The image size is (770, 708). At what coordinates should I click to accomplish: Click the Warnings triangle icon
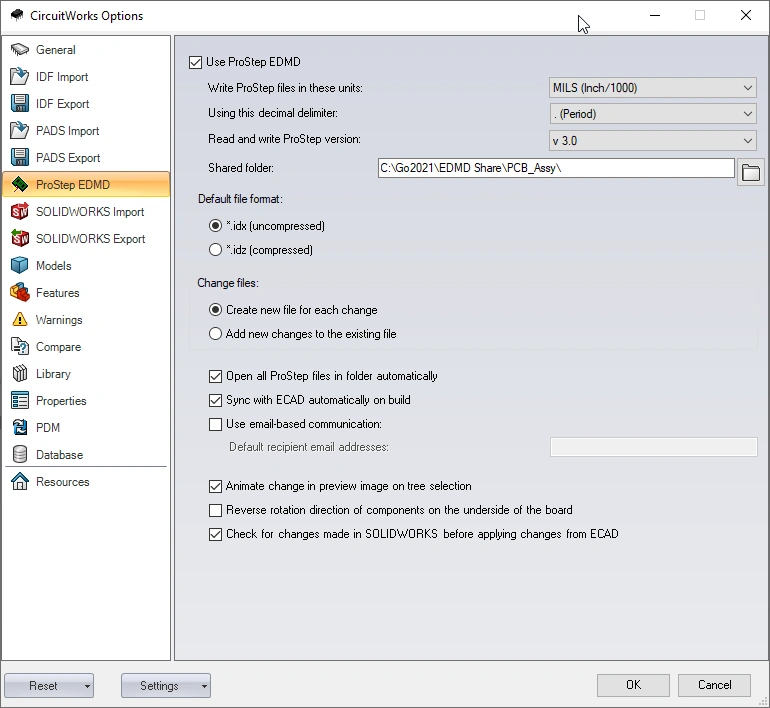tap(20, 320)
